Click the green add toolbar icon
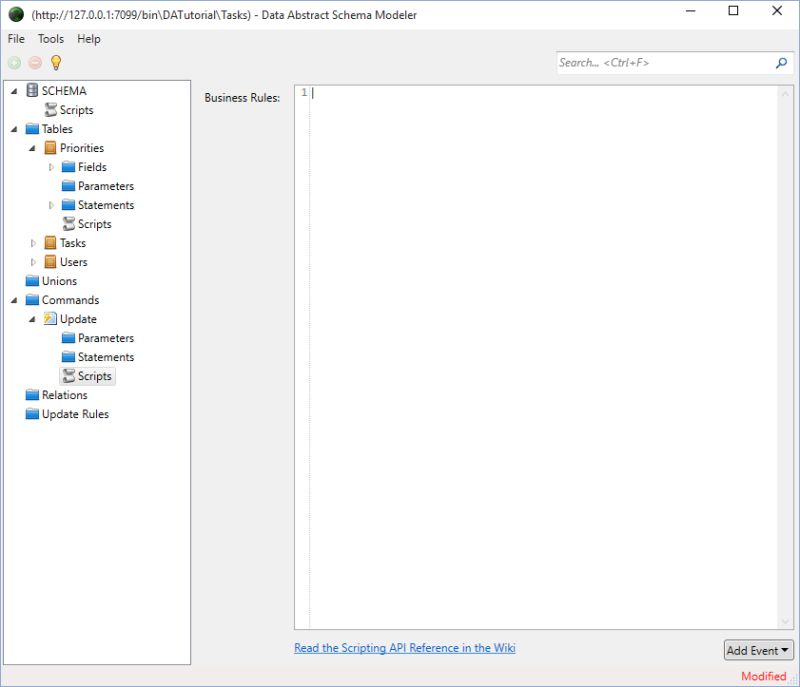This screenshot has height=687, width=800. [x=14, y=63]
